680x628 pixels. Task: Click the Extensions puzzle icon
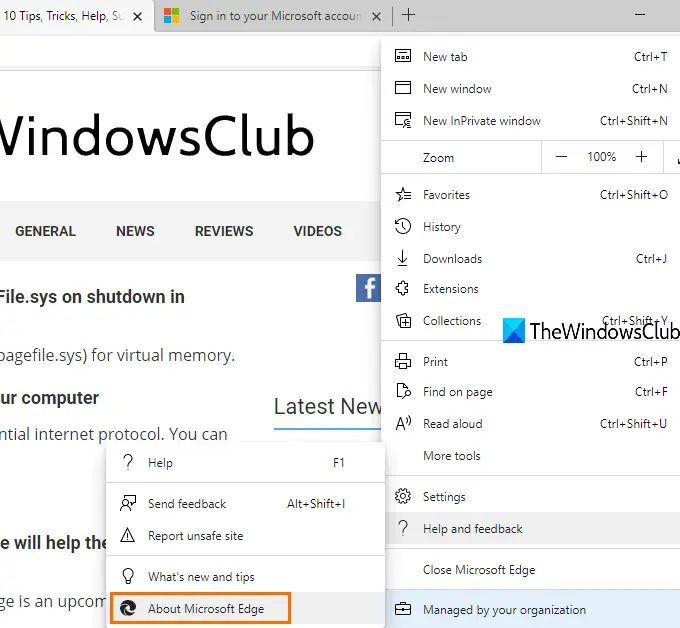coord(402,288)
